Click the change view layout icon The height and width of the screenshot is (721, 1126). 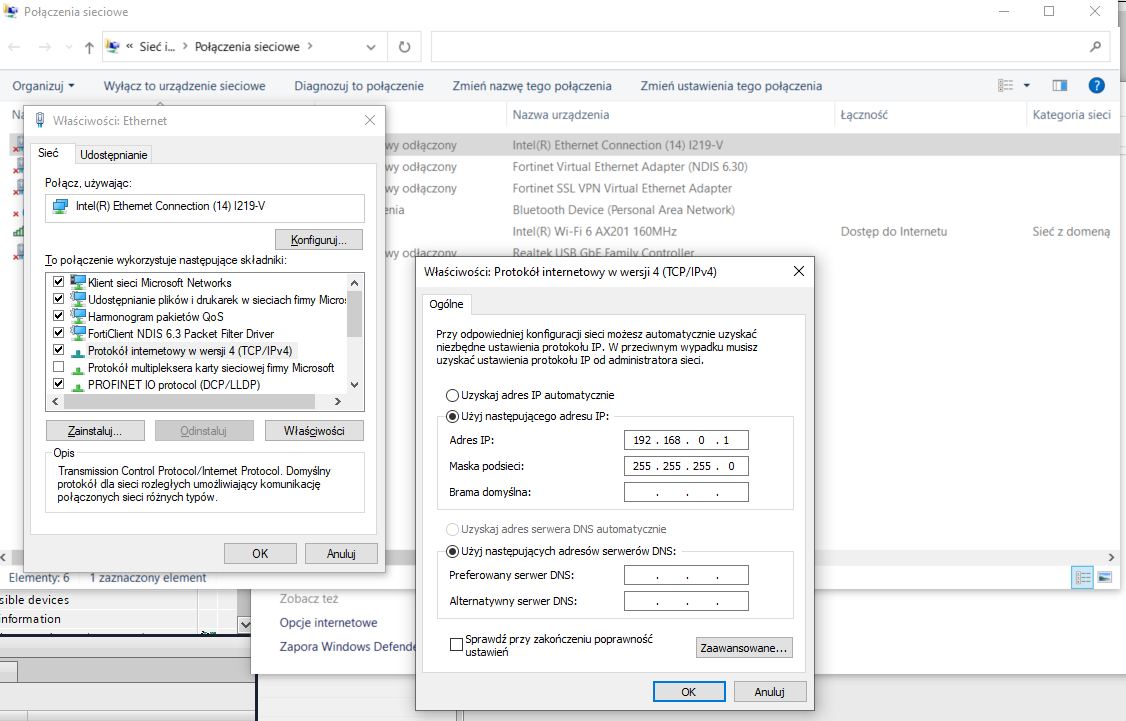[1005, 85]
